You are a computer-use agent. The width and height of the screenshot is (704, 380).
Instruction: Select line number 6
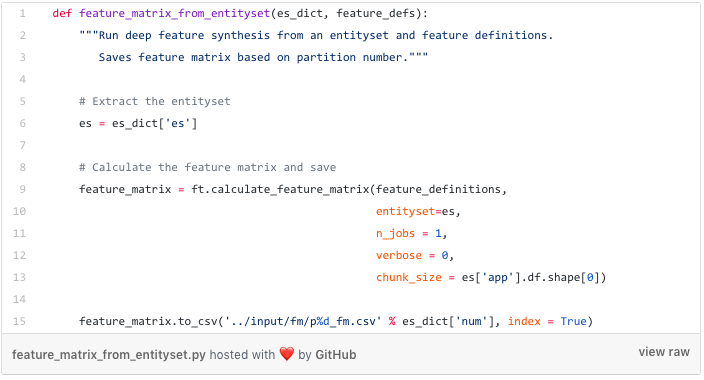pyautogui.click(x=22, y=124)
